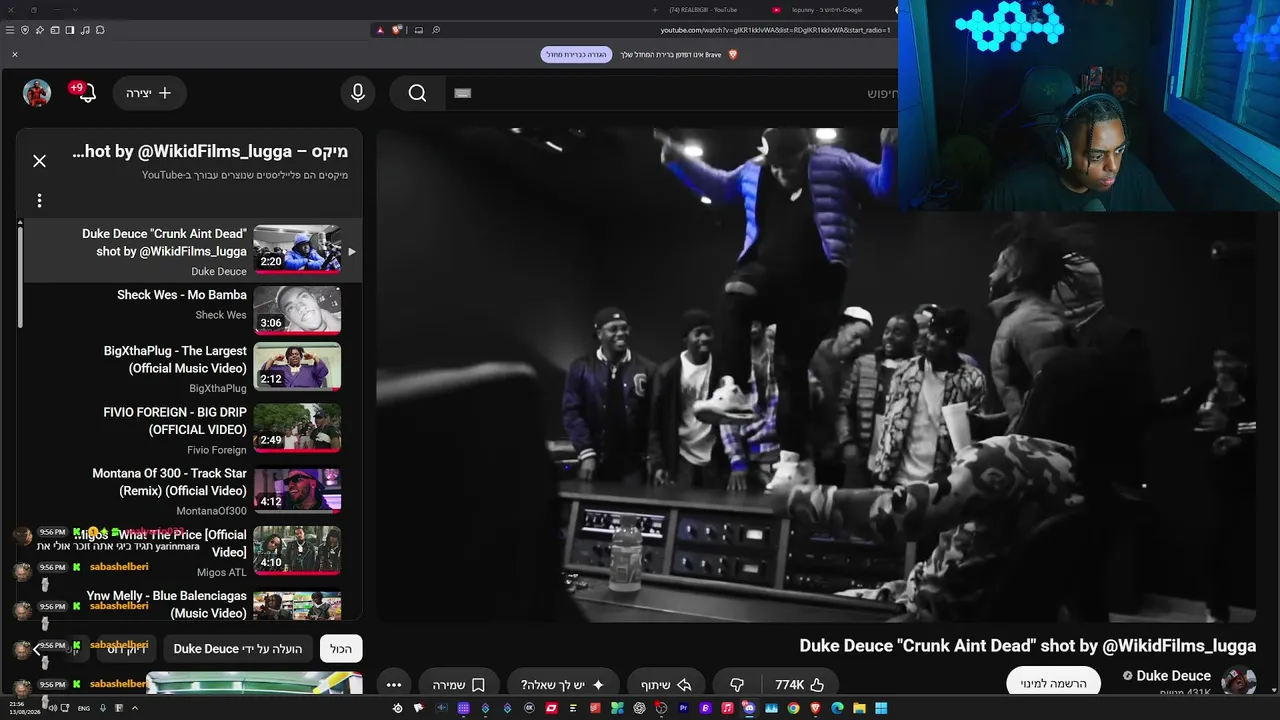Open Brave extensions puzzle icon
The width and height of the screenshot is (1280, 720).
point(100,30)
